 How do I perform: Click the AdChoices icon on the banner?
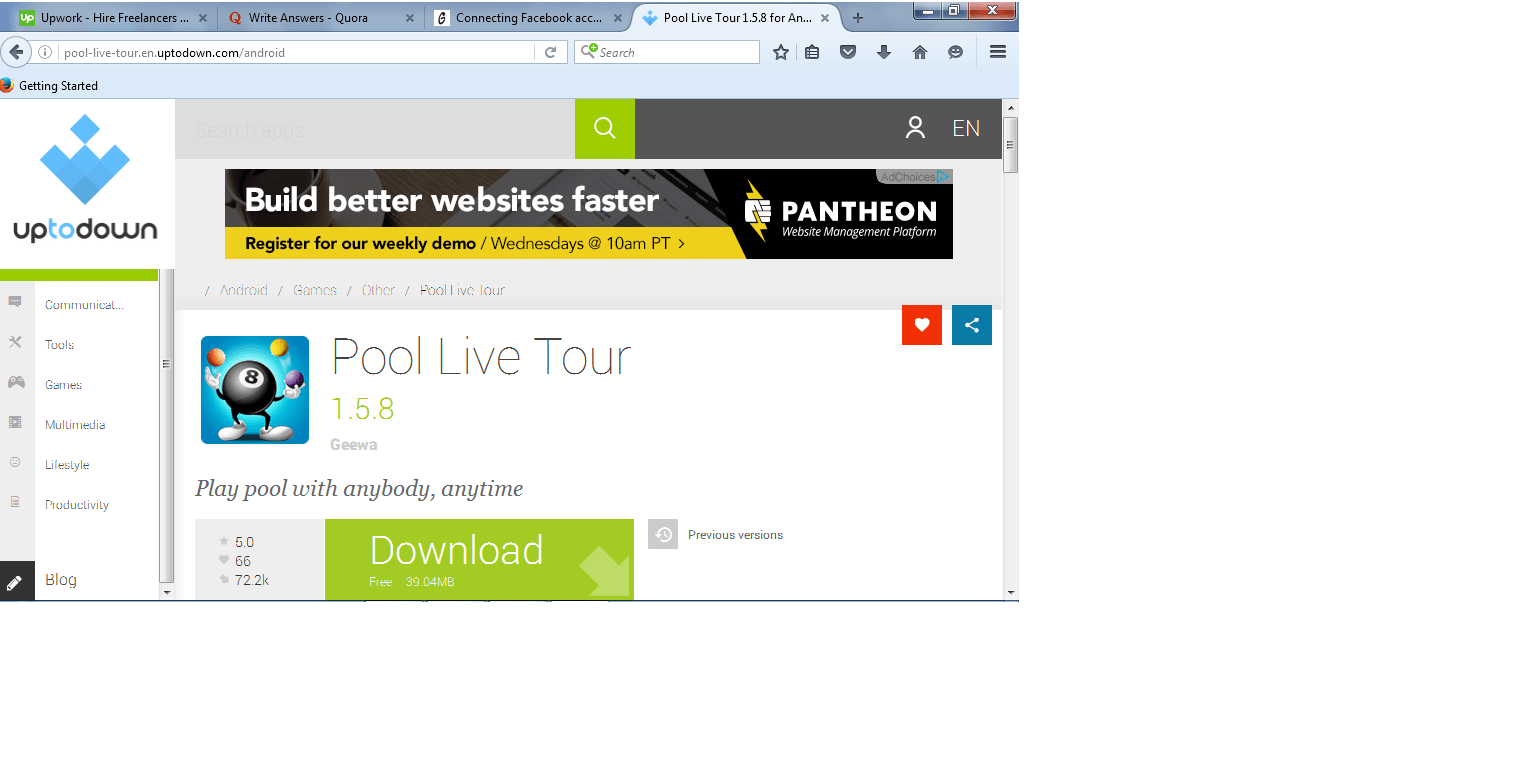[x=943, y=177]
